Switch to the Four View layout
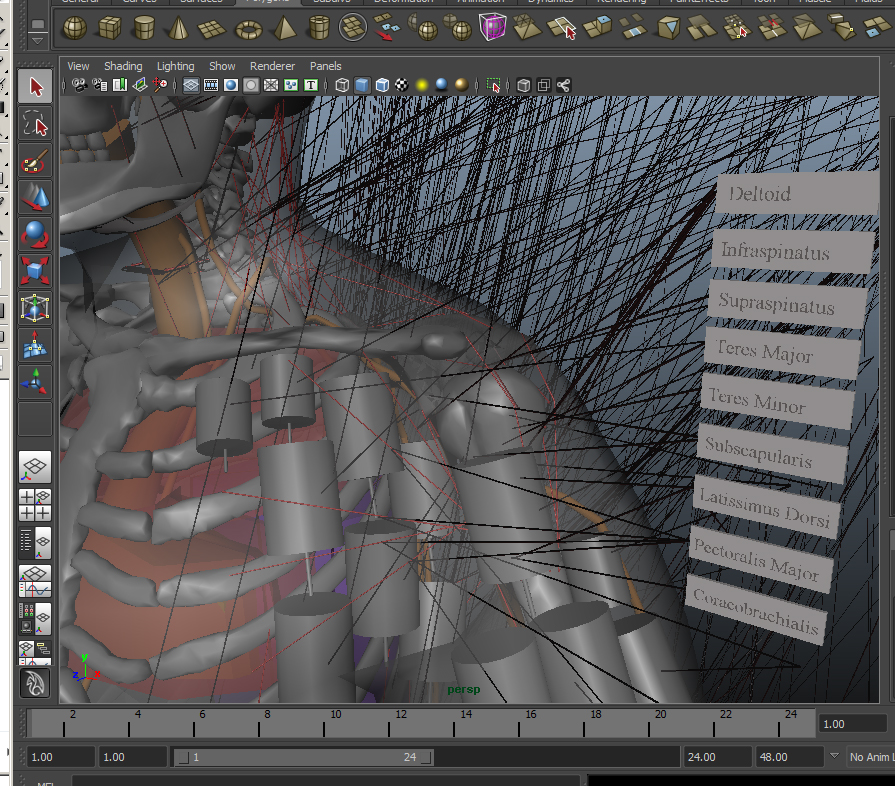895x786 pixels. pos(35,505)
